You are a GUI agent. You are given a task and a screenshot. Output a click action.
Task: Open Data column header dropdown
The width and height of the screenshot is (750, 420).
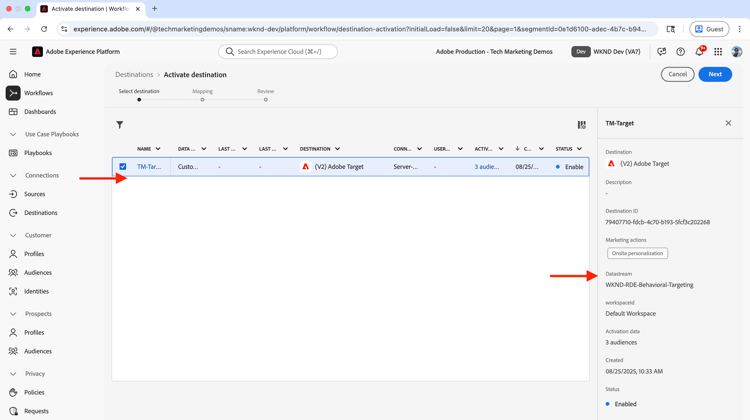click(204, 149)
